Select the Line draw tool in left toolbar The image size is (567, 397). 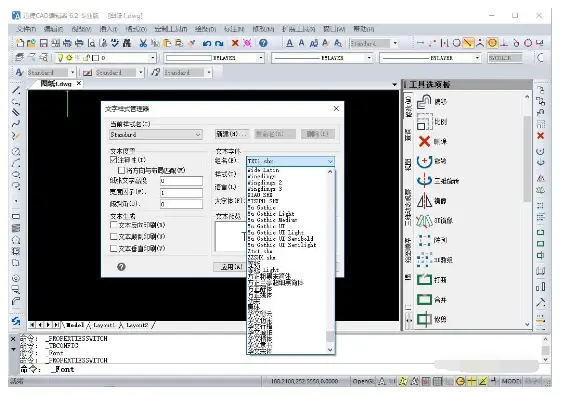[16, 90]
